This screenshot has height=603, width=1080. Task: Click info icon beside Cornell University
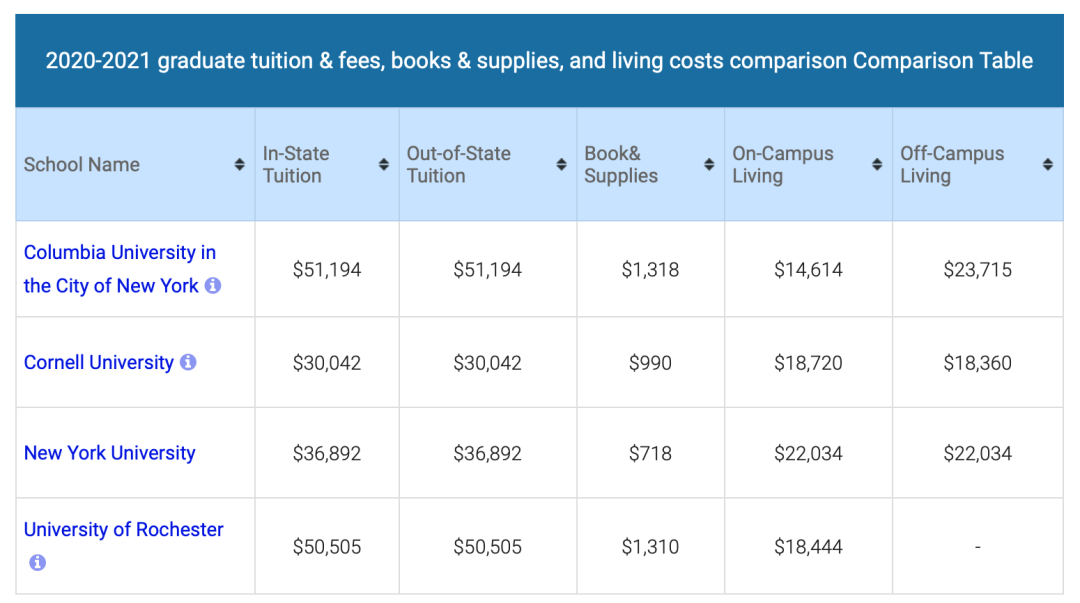click(188, 362)
